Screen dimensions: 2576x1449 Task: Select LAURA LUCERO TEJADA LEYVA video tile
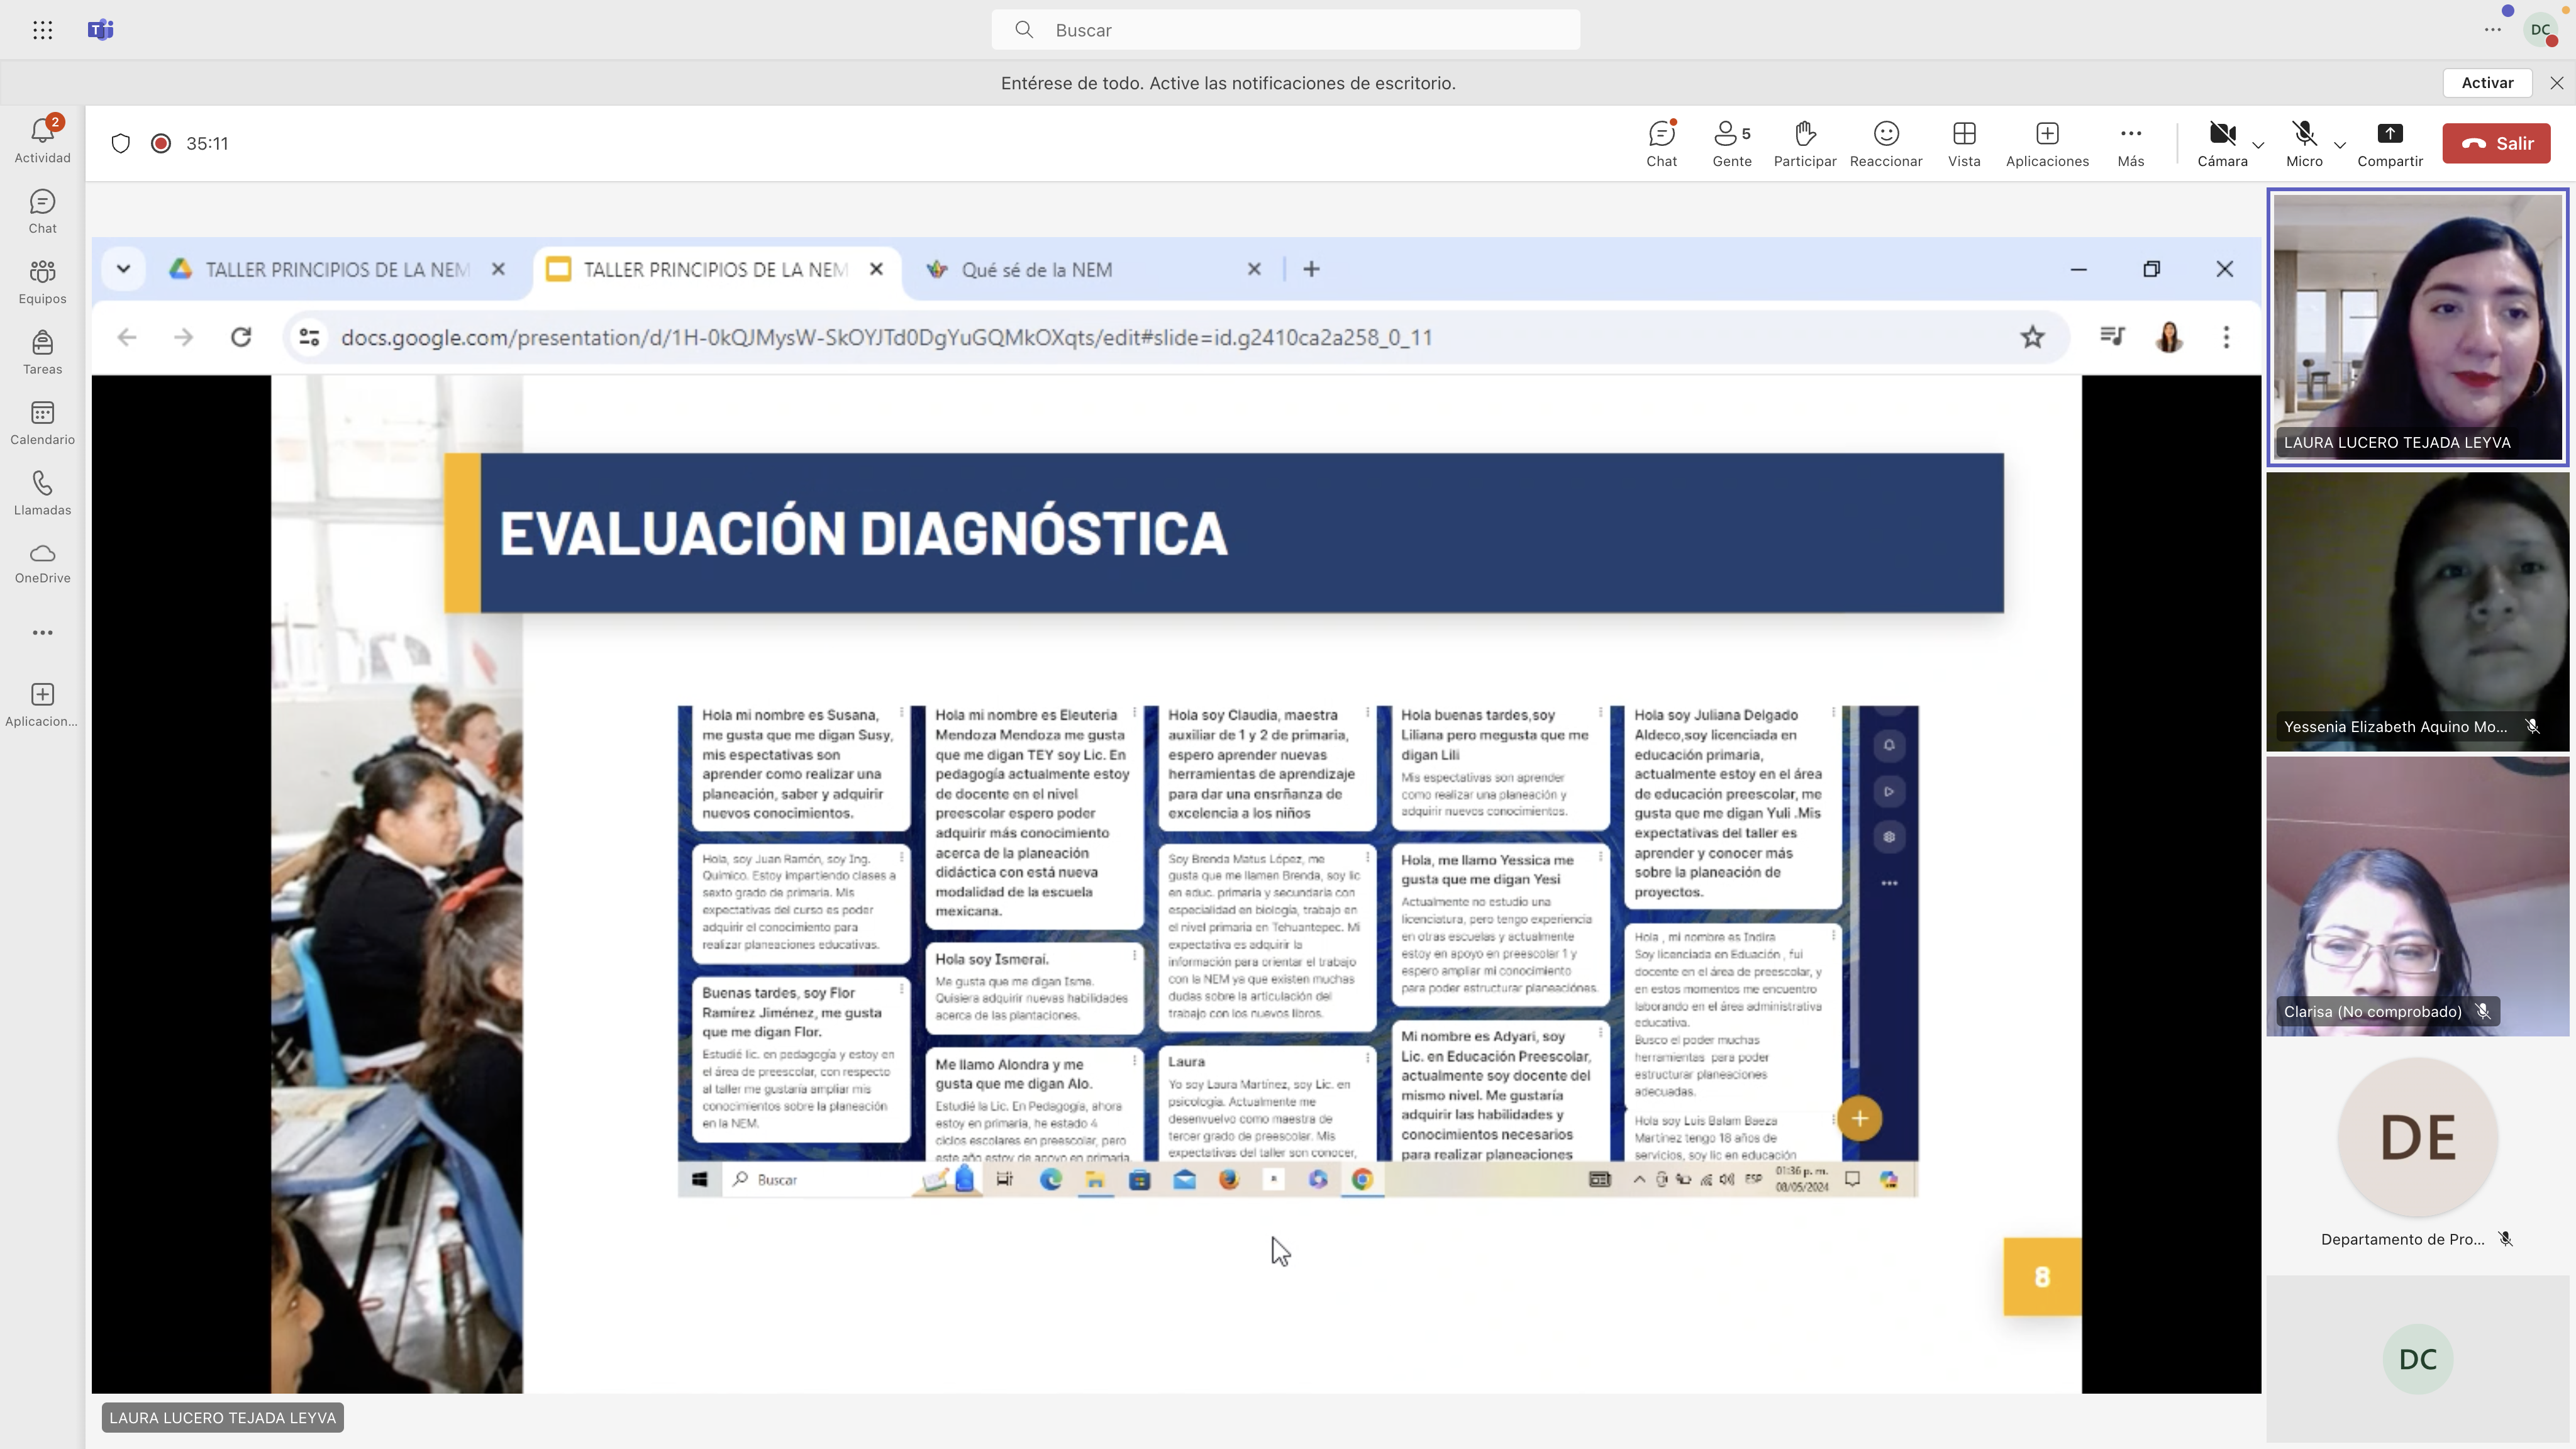pos(2417,327)
